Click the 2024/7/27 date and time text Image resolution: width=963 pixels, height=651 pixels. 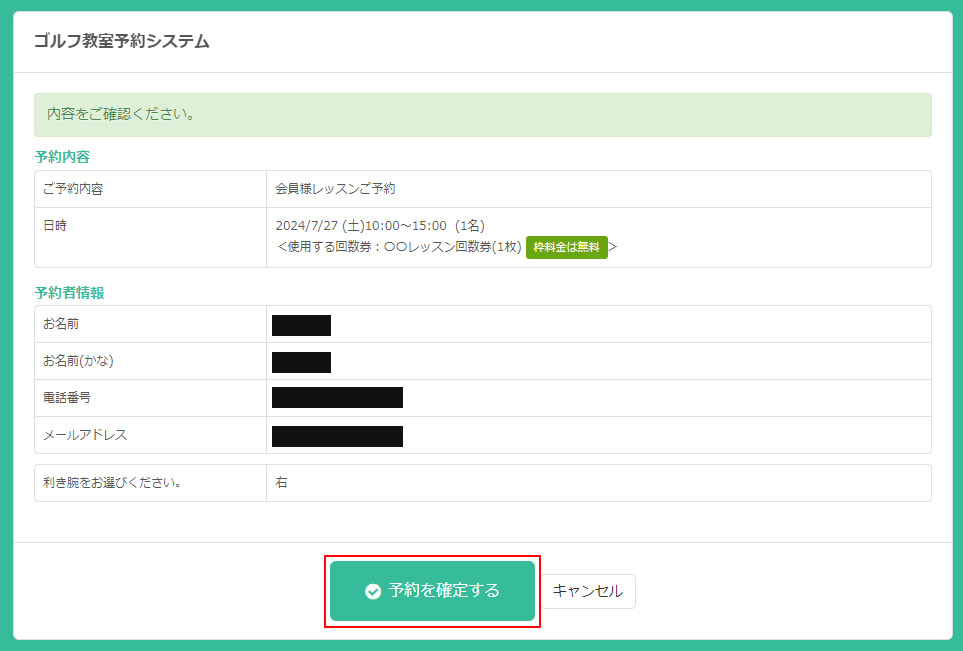380,226
